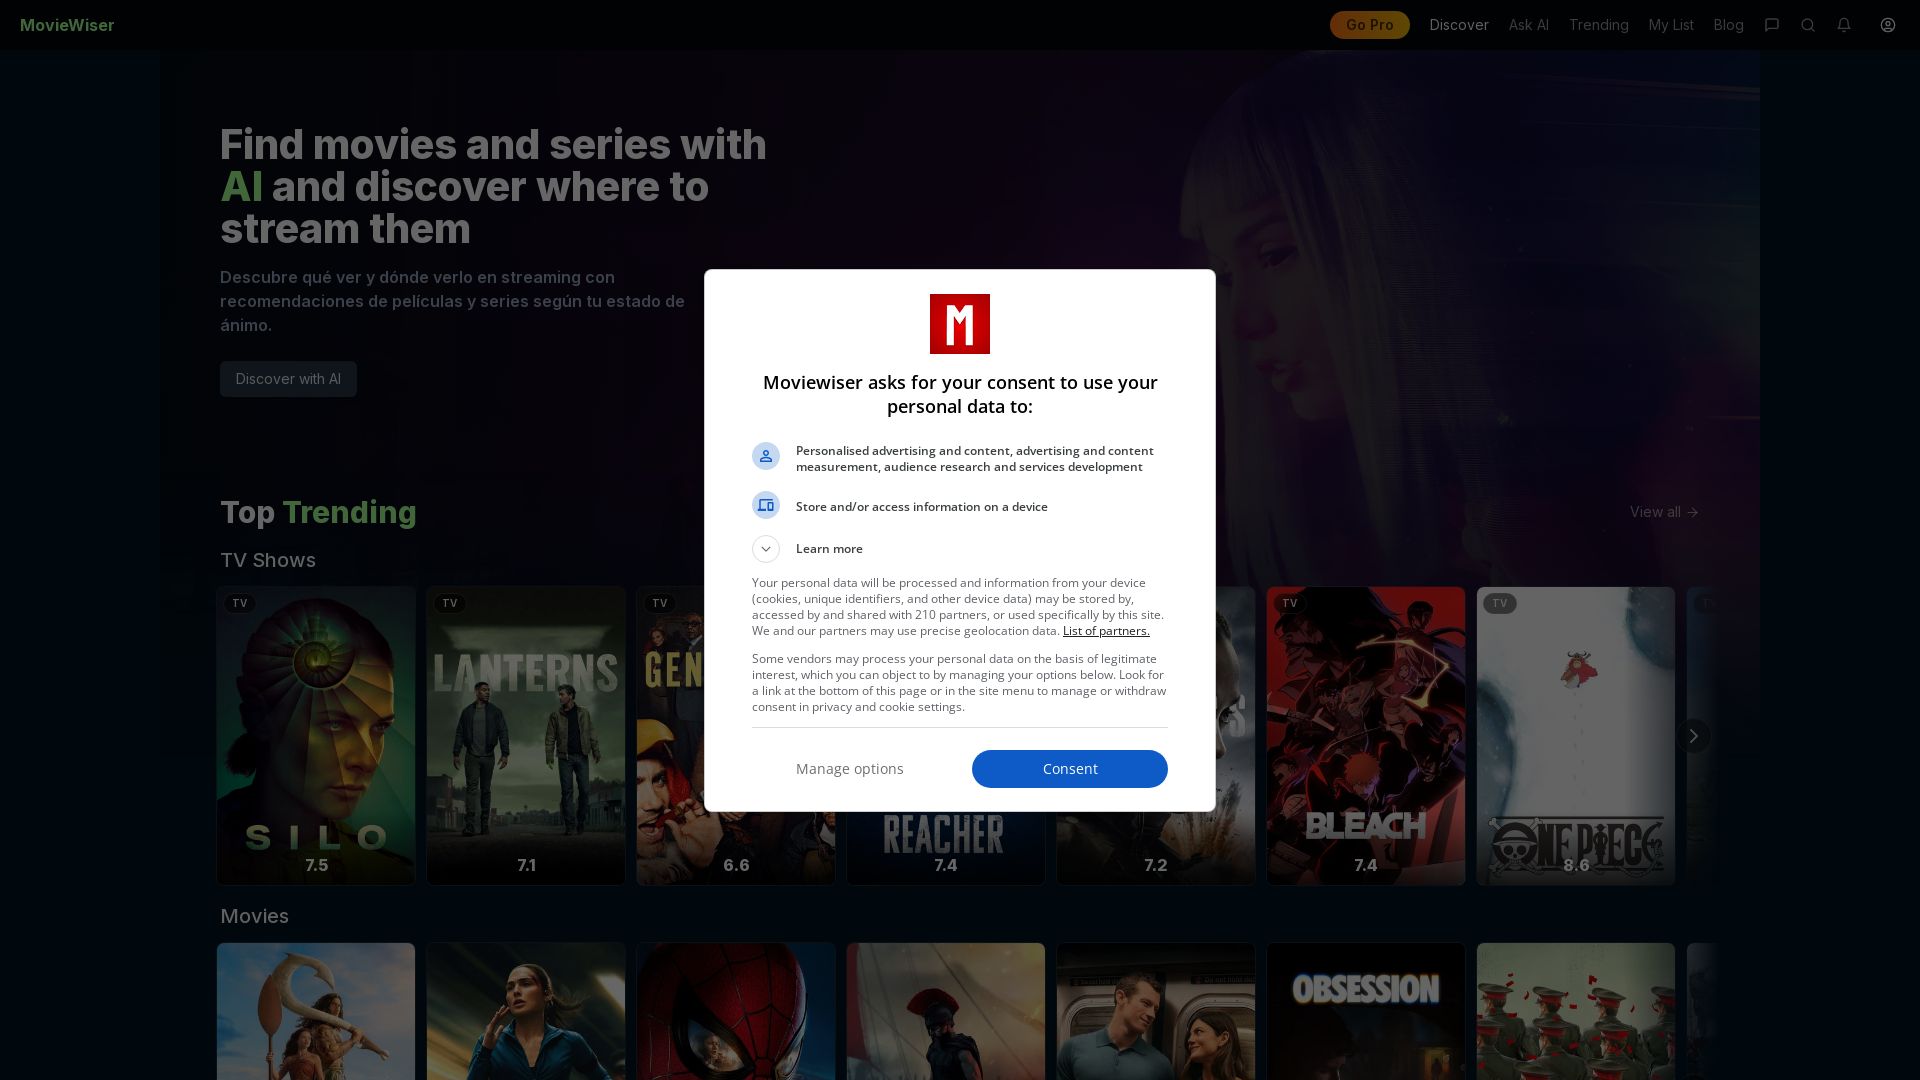Click the next arrow on TV Shows carousel
Viewport: 1920px width, 1080px height.
point(1693,736)
